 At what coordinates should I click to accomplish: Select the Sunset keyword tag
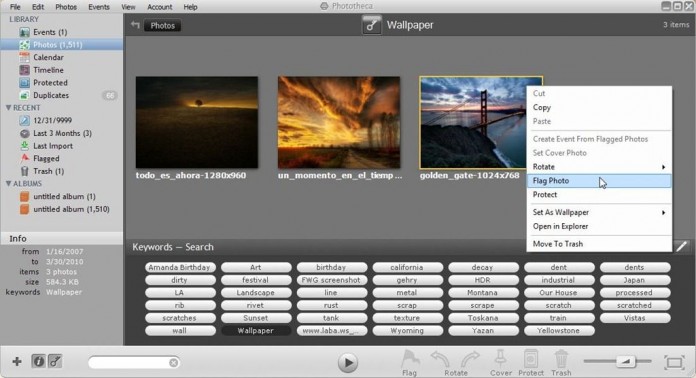coord(255,318)
